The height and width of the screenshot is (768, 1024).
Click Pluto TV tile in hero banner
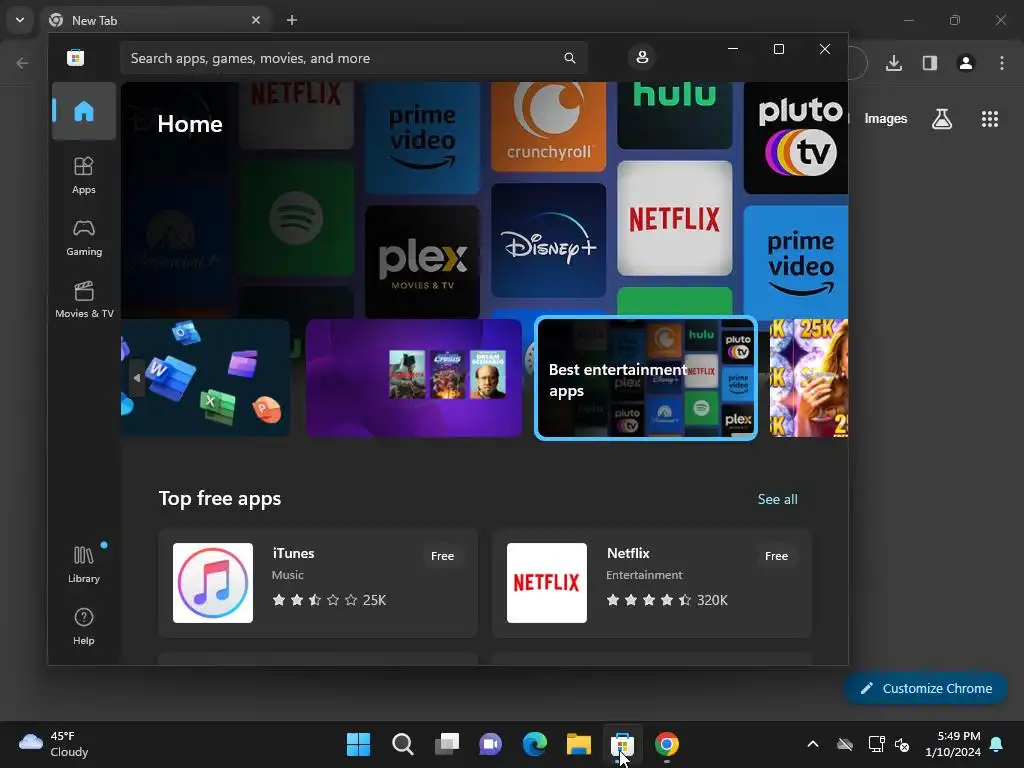pos(796,138)
